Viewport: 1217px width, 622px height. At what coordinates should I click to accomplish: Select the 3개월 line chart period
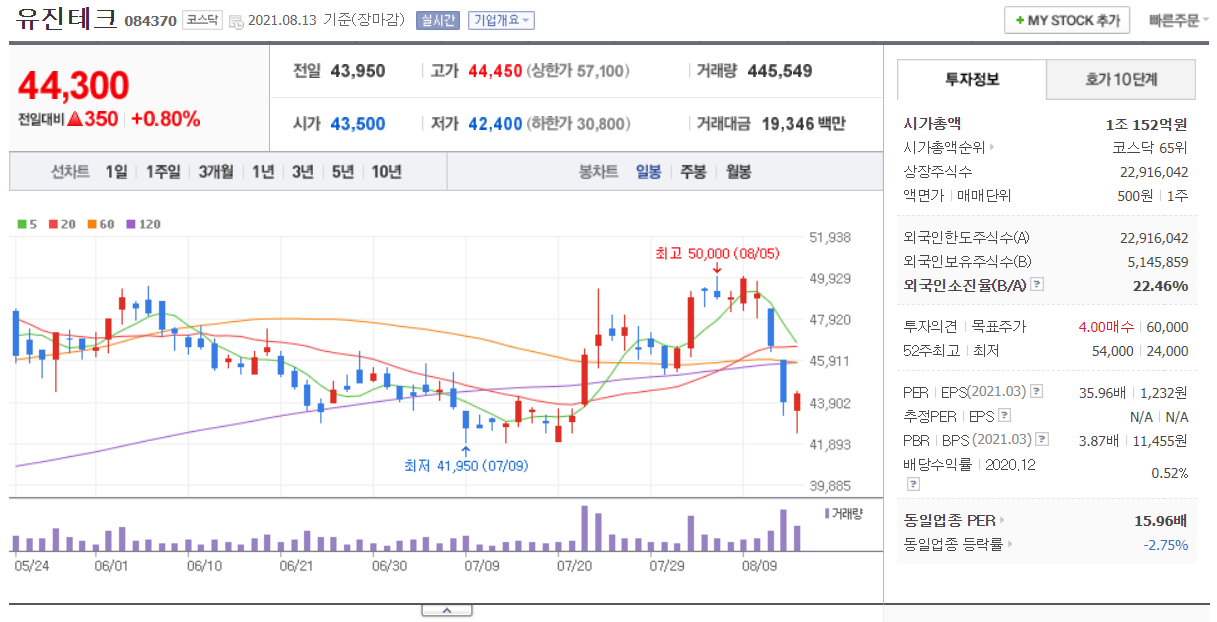216,171
